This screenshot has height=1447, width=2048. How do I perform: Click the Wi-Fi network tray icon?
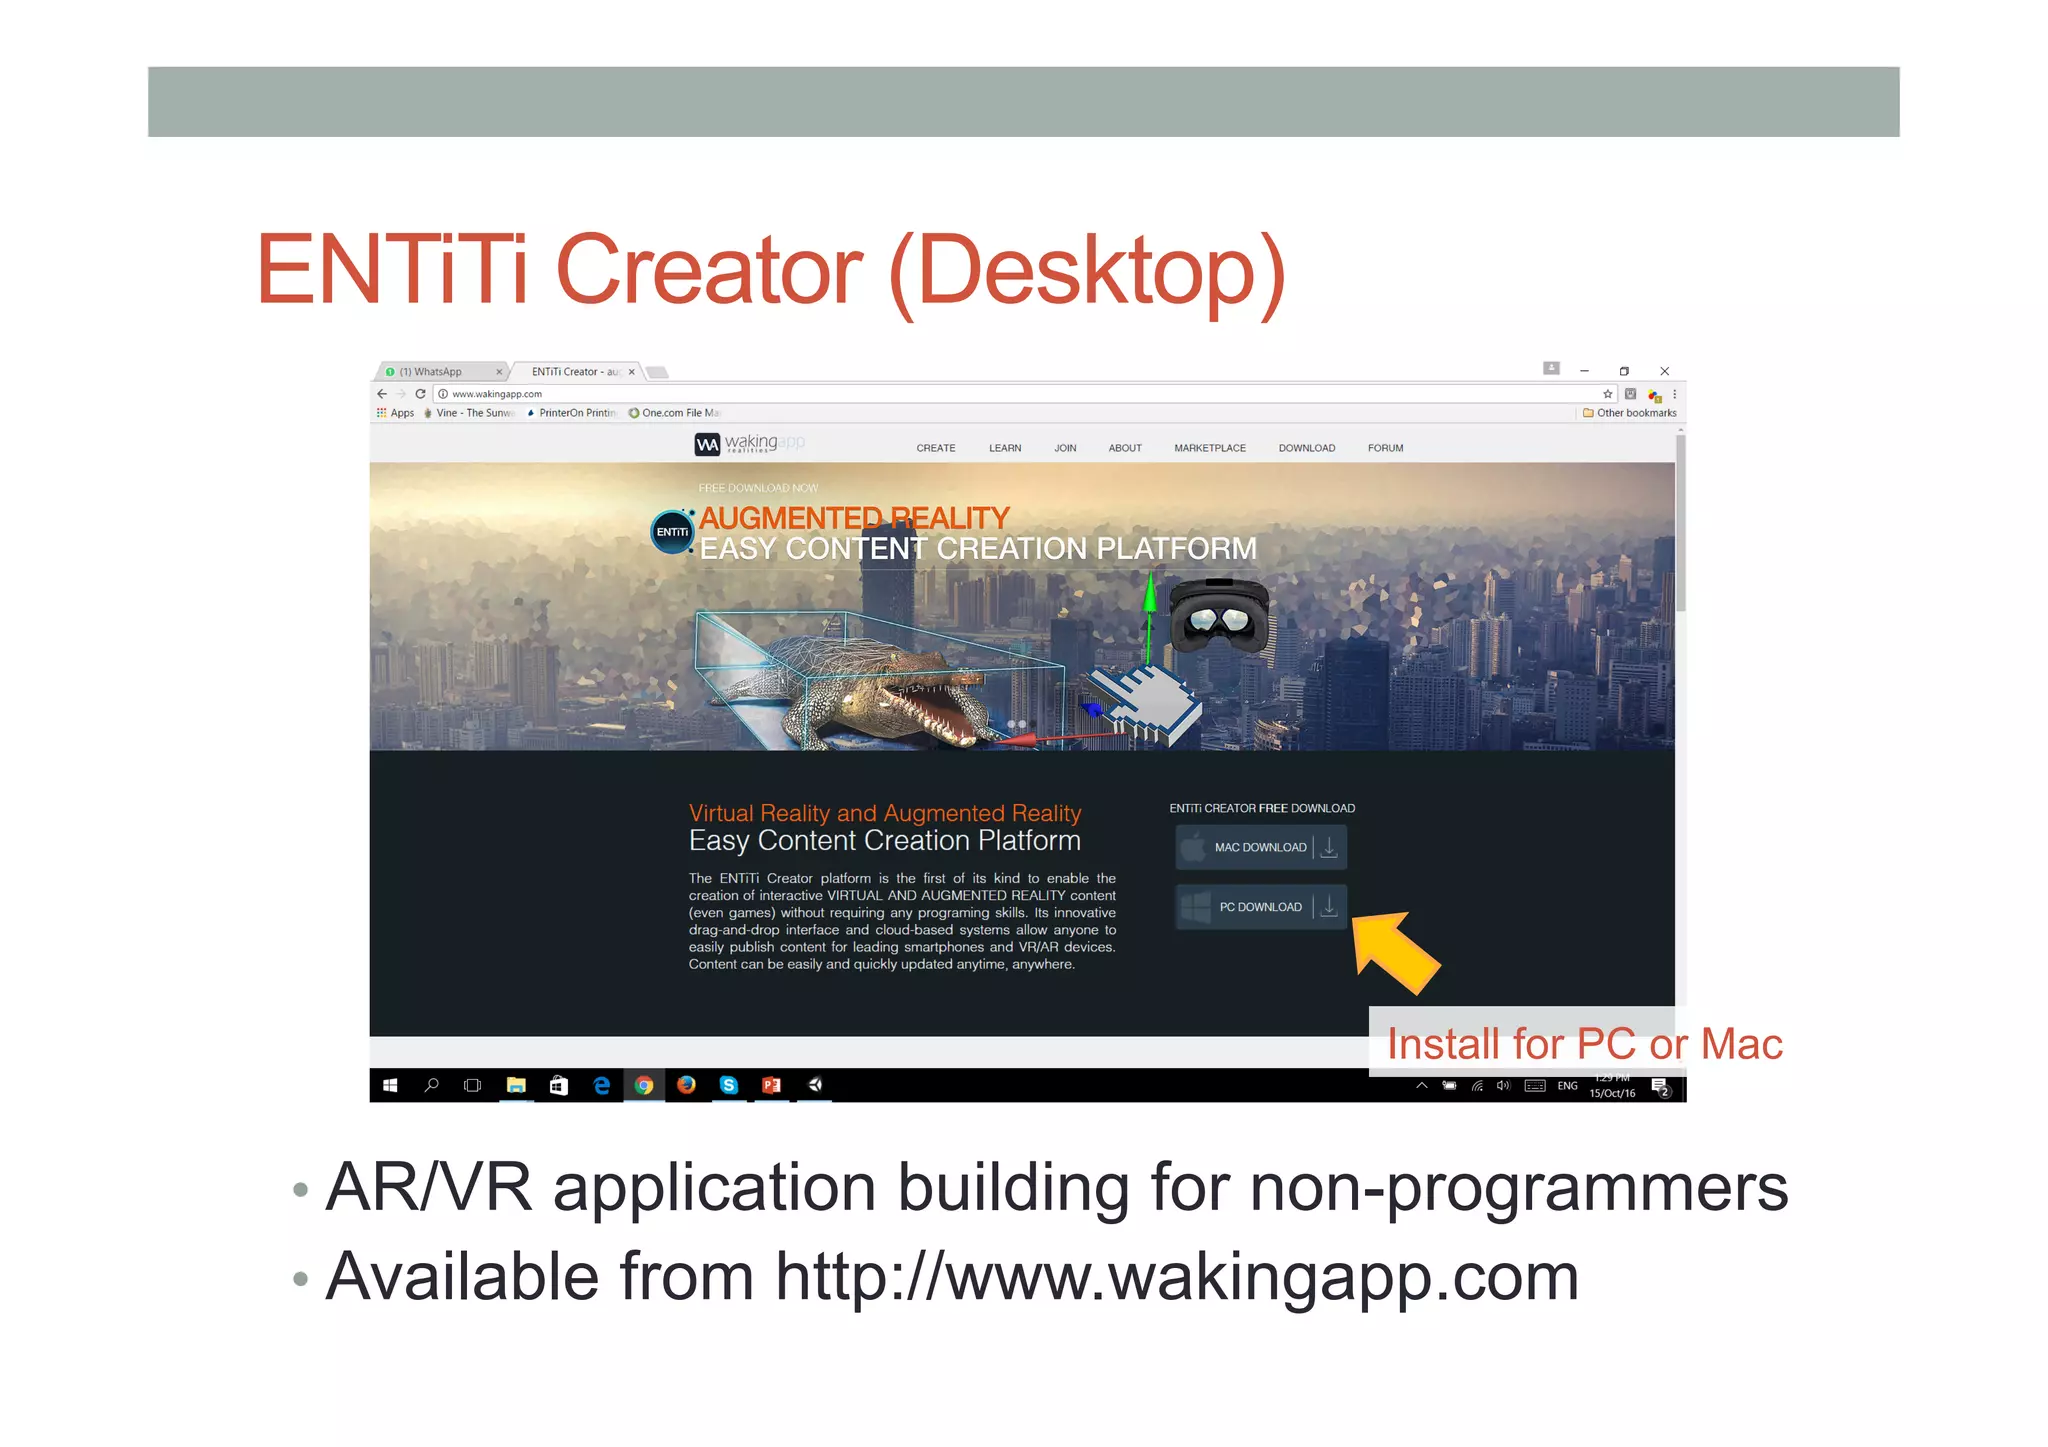1477,1085
